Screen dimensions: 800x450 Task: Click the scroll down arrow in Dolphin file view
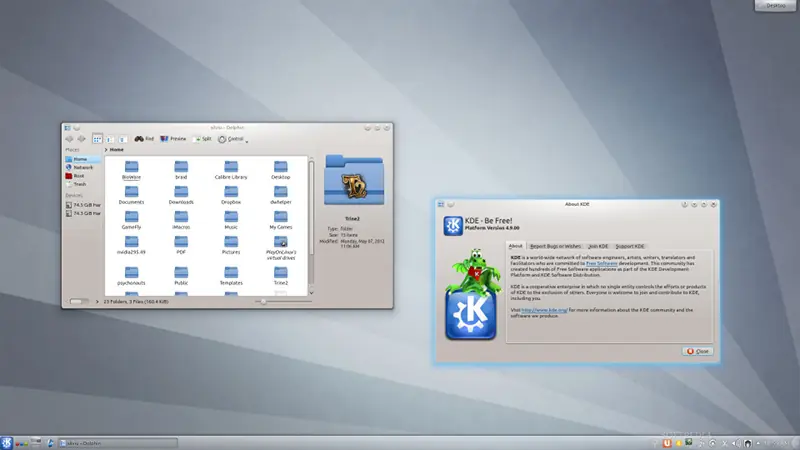coord(311,293)
